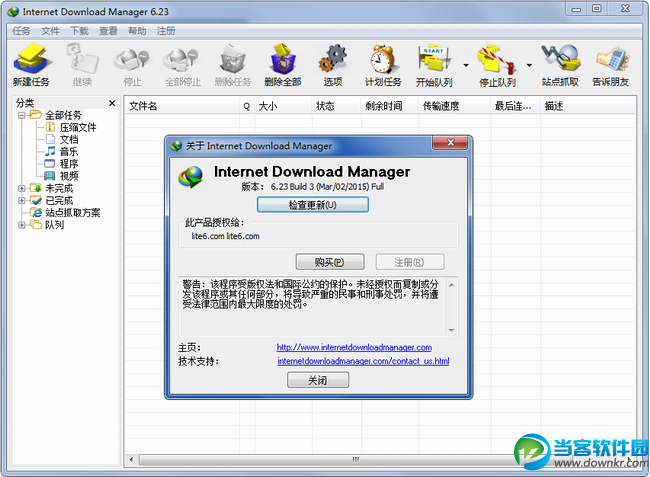Close the 分类 categories panel
650x477 pixels.
[112, 103]
